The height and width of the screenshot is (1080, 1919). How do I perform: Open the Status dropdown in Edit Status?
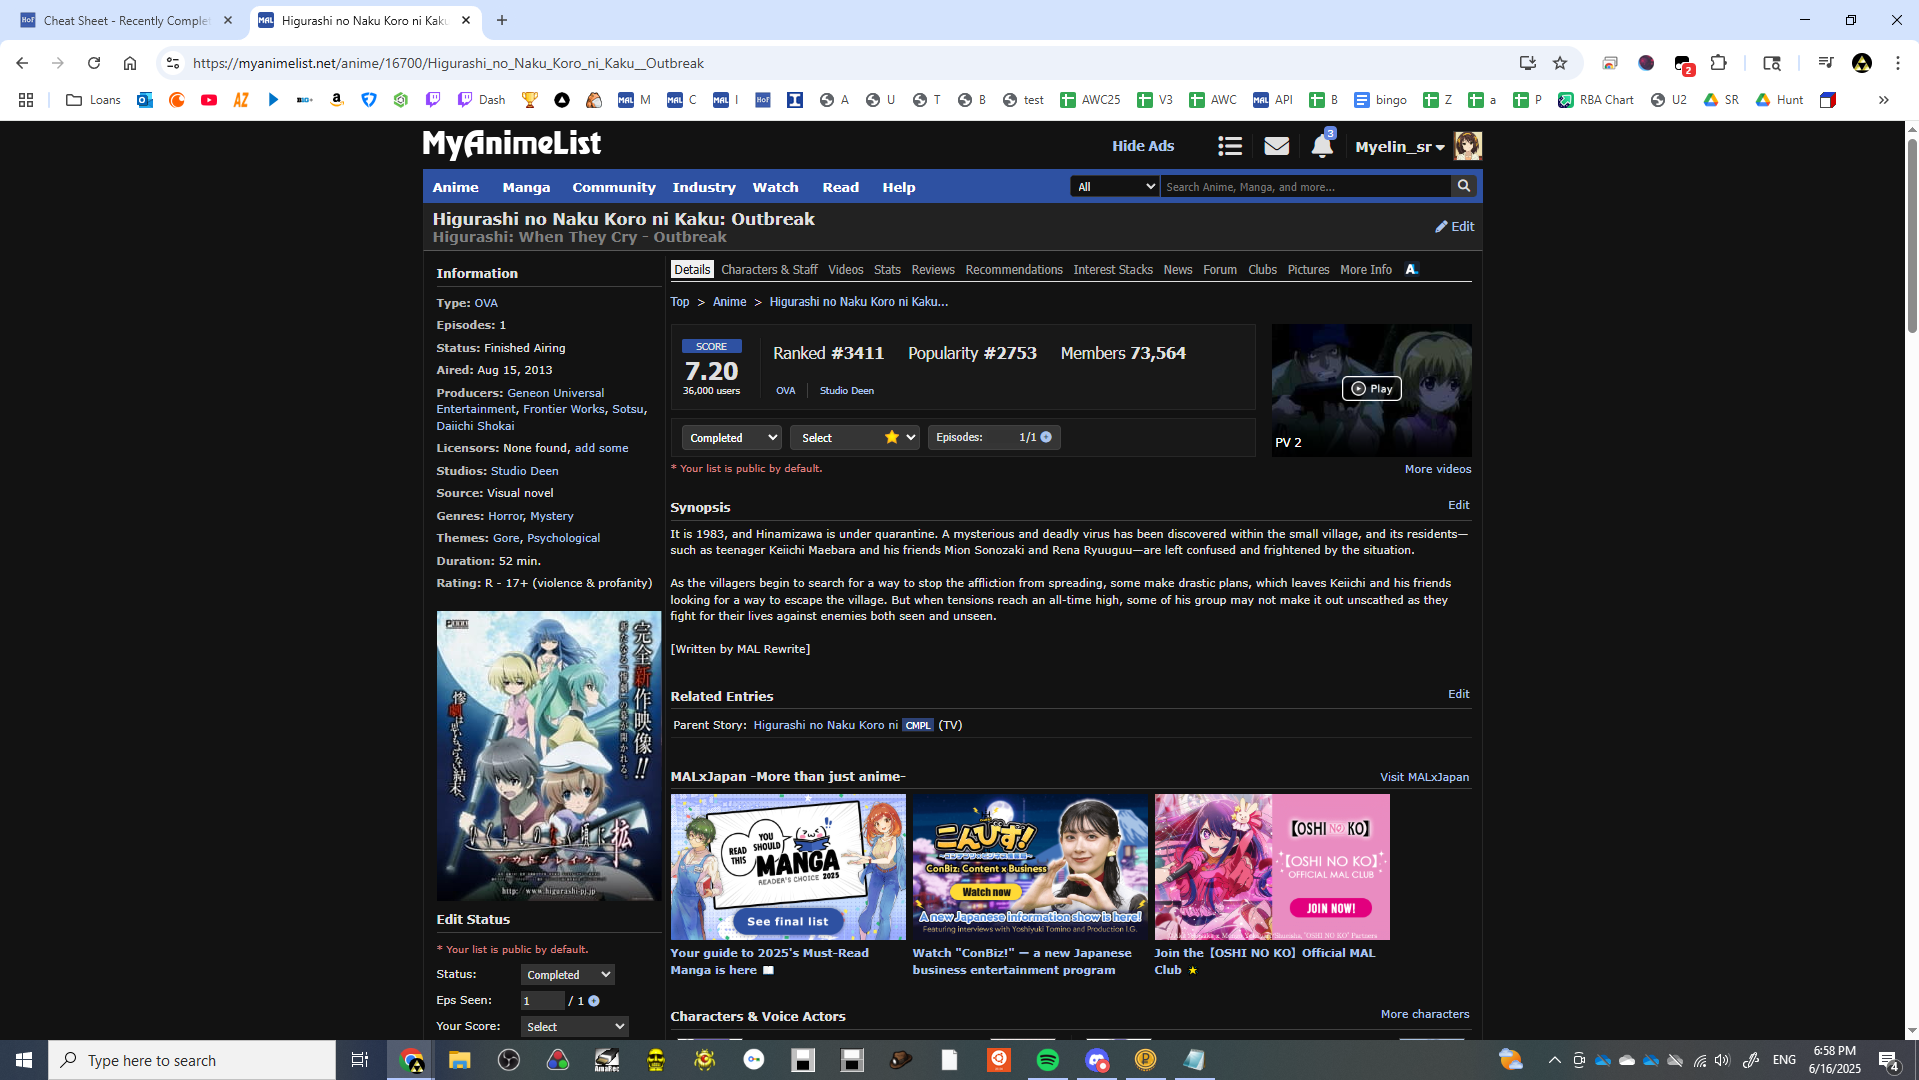coord(568,975)
